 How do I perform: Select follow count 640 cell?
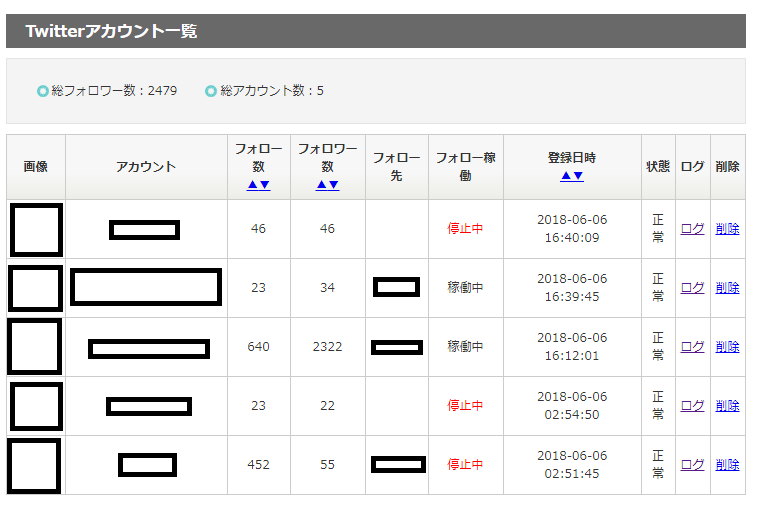pyautogui.click(x=258, y=347)
